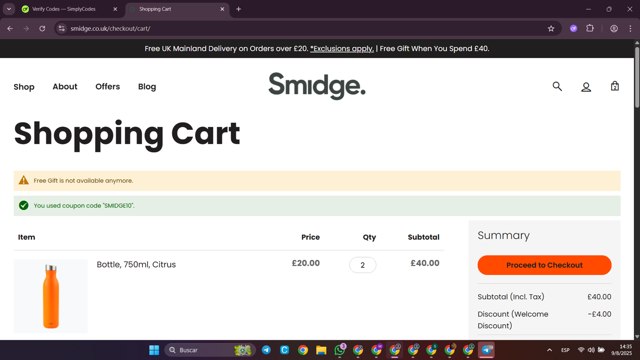Open the Bottle, 750ml, Citrus product link
Image resolution: width=640 pixels, height=360 pixels.
point(136,264)
